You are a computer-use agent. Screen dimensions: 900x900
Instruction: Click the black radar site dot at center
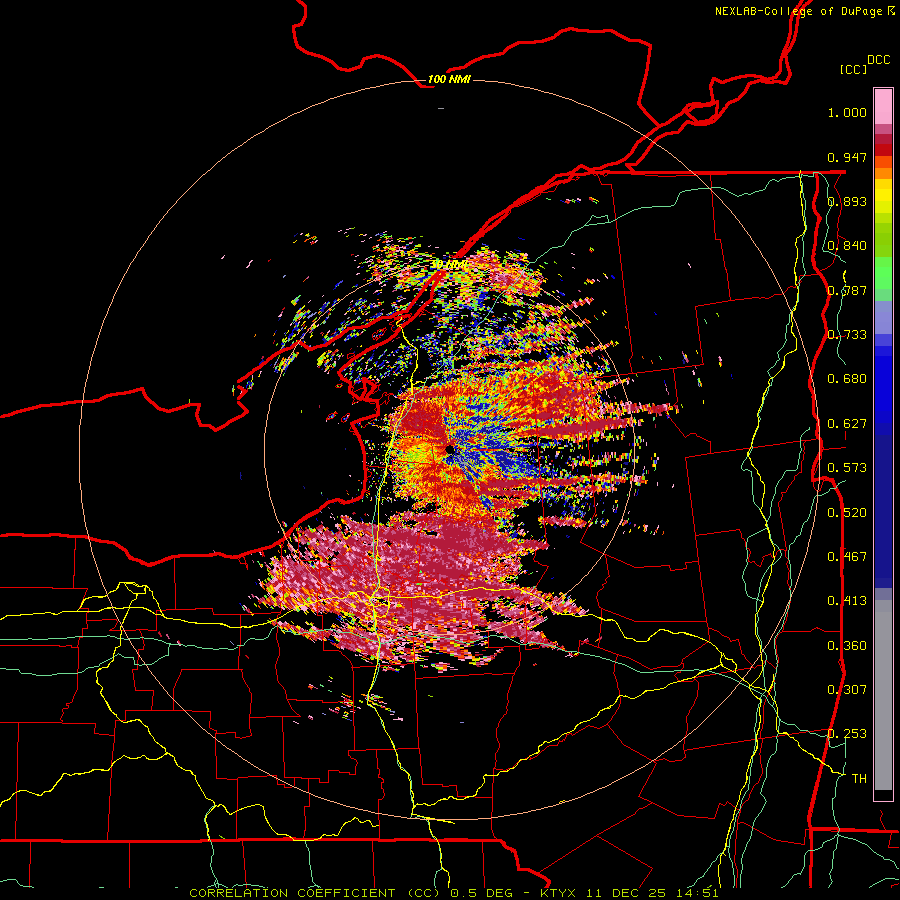[449, 449]
